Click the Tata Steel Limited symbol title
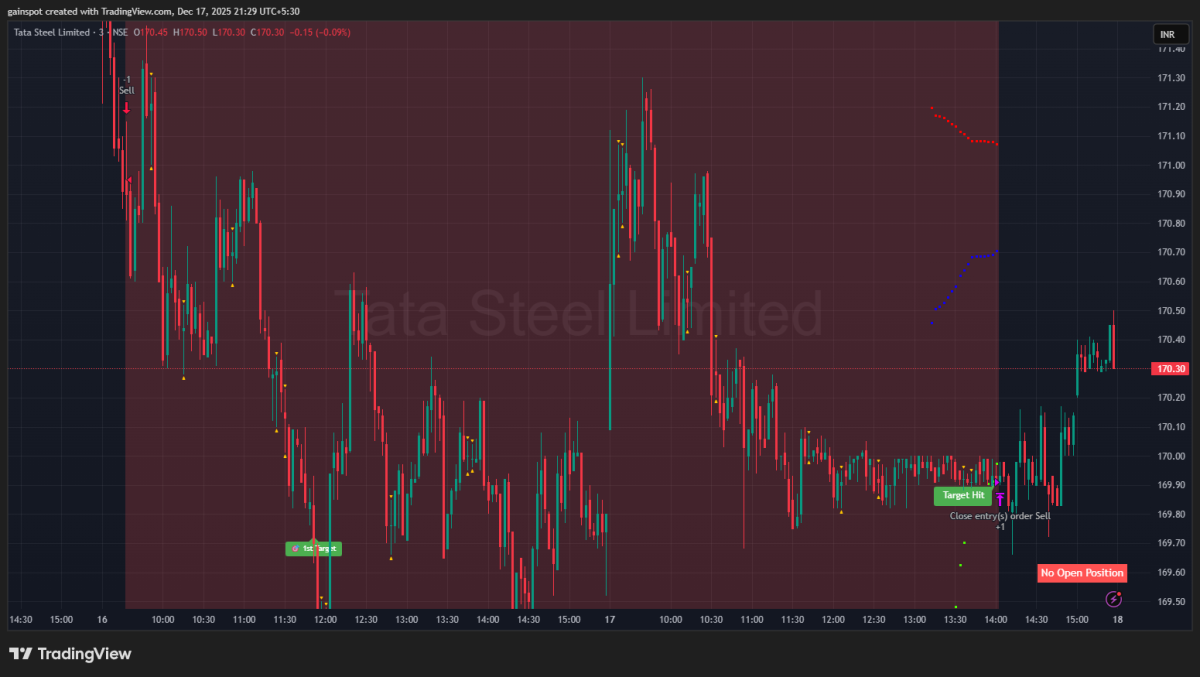1200x677 pixels. tap(53, 32)
